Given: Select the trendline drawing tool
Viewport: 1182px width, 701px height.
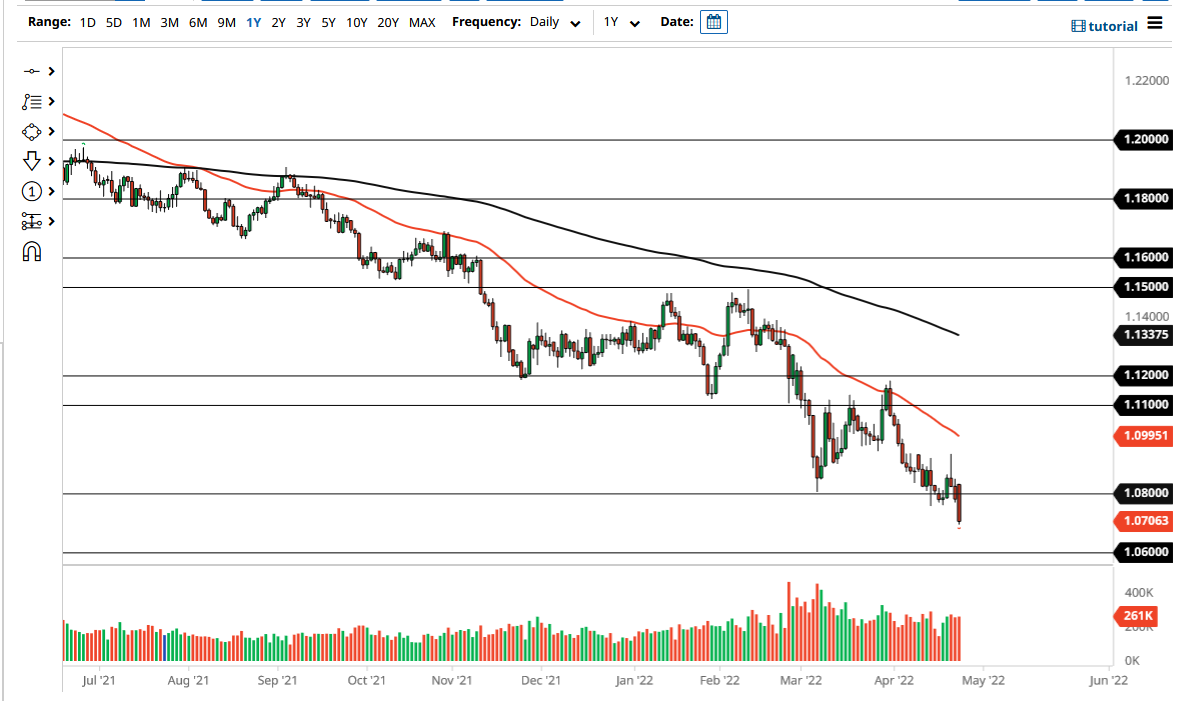Looking at the screenshot, I should pos(33,71).
